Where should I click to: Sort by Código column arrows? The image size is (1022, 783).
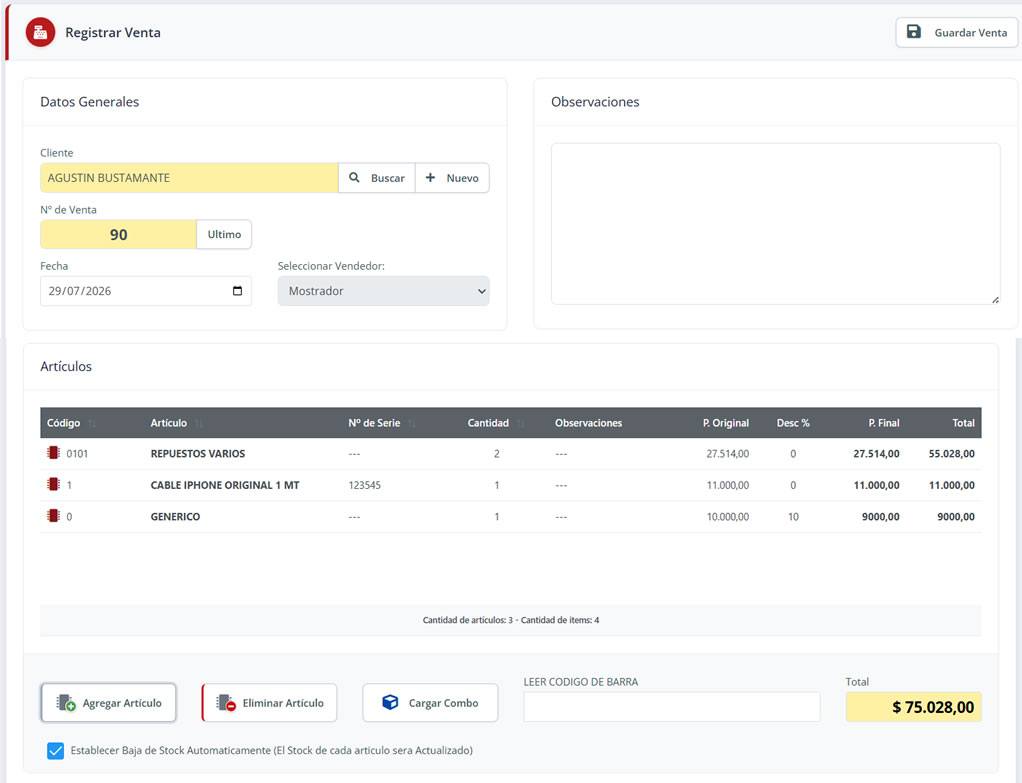(92, 423)
